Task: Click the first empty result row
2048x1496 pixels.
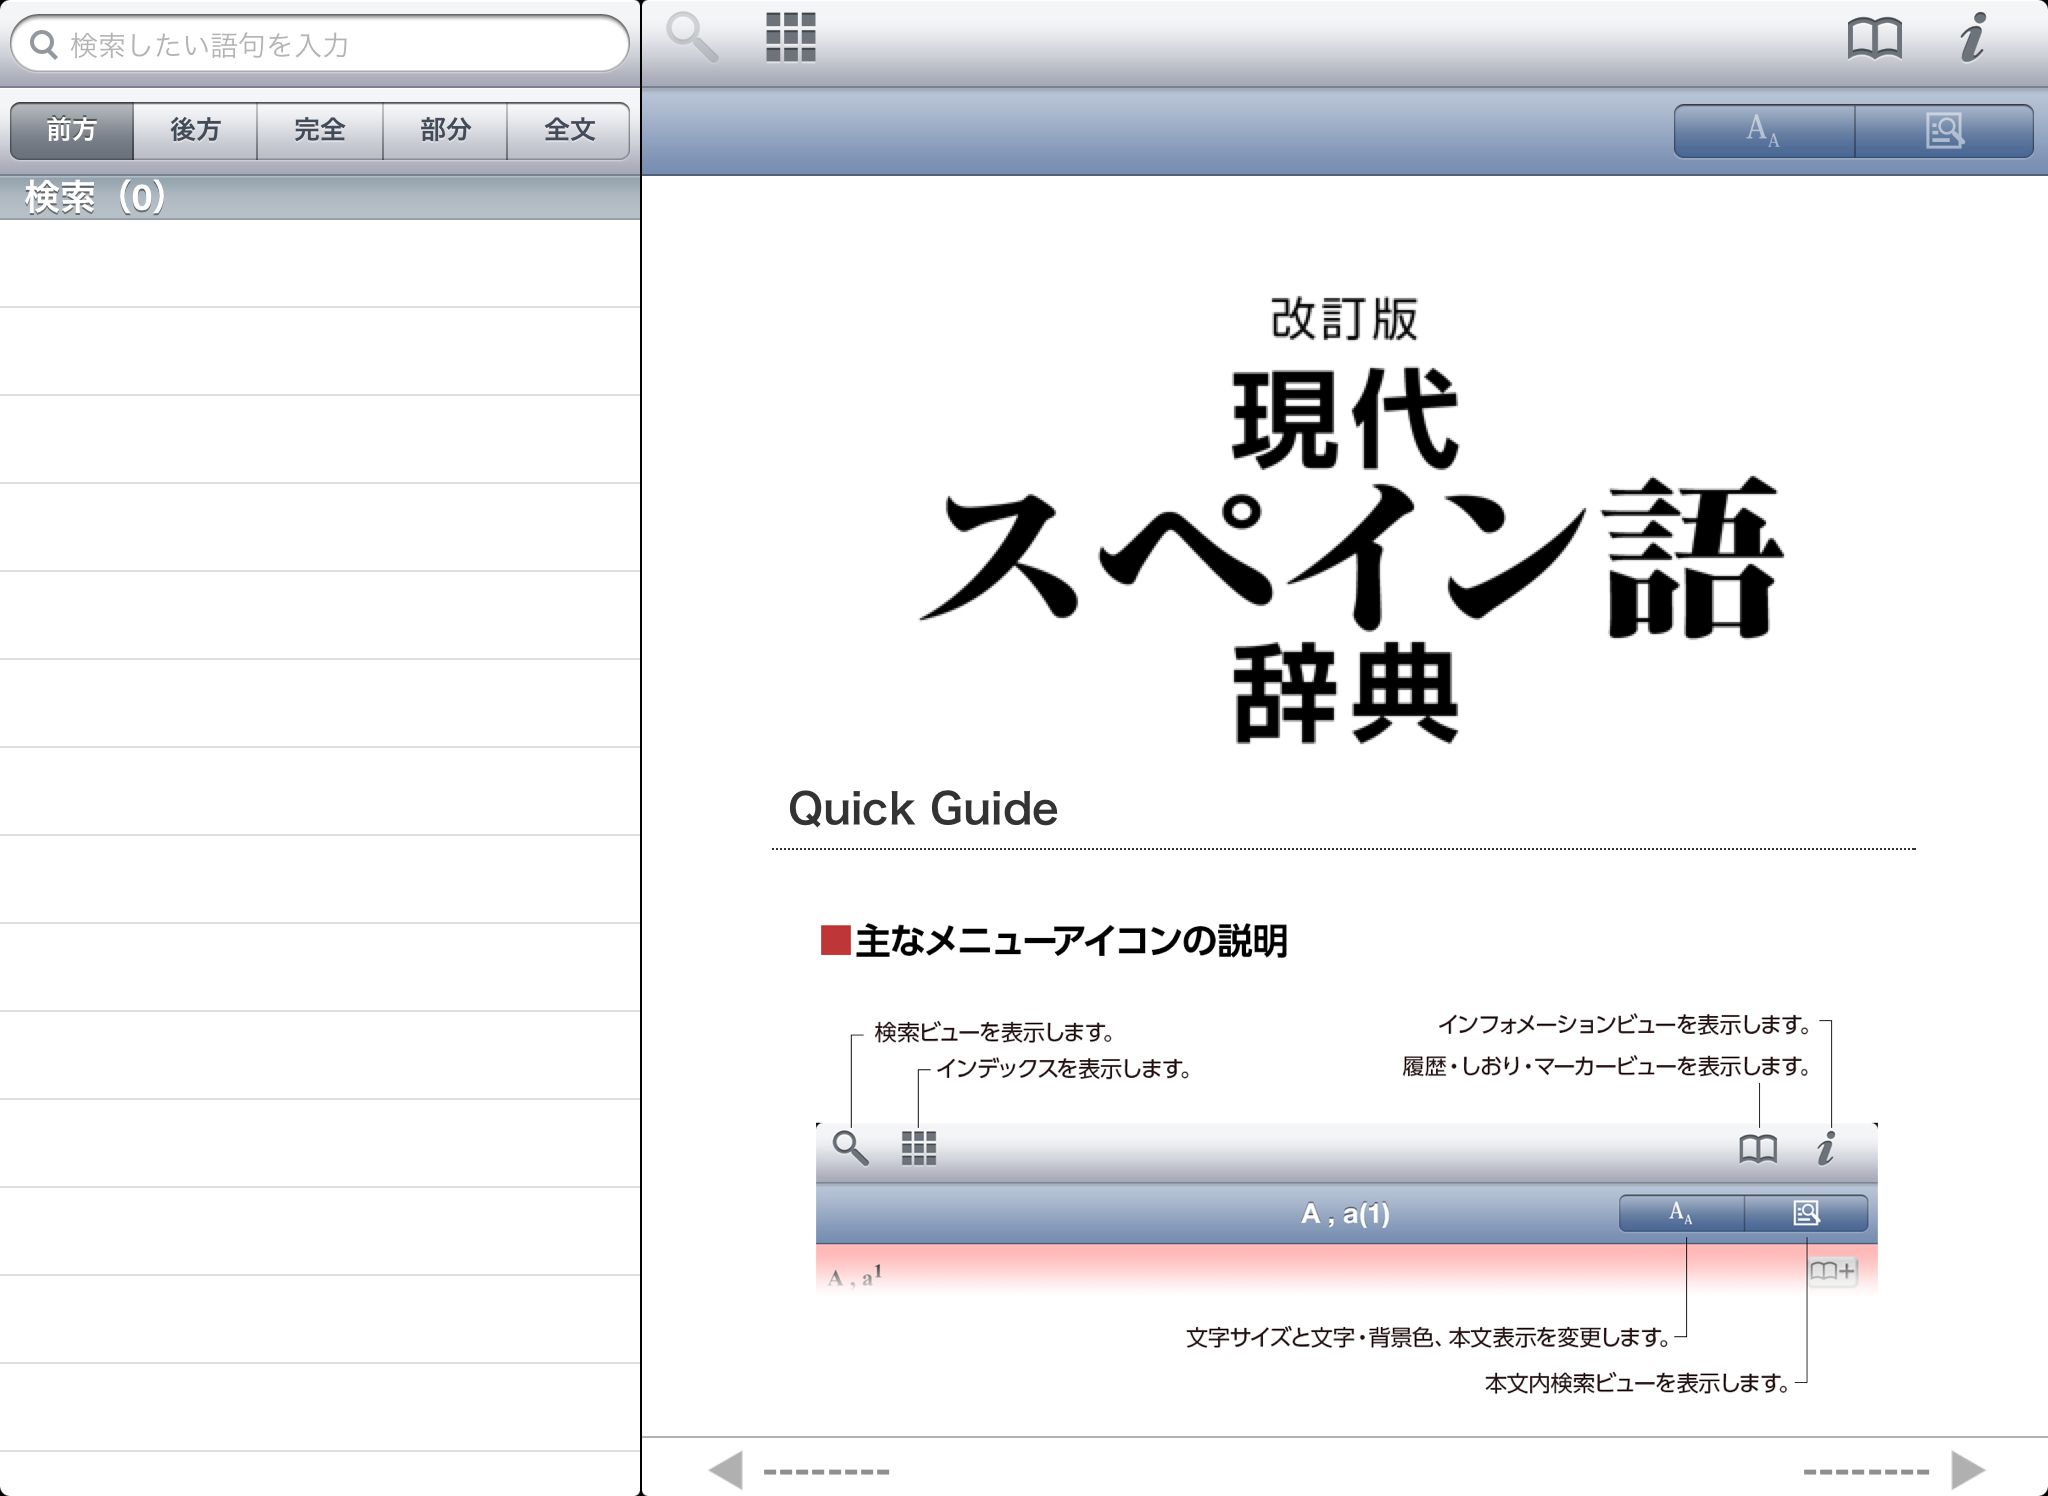Action: click(320, 264)
